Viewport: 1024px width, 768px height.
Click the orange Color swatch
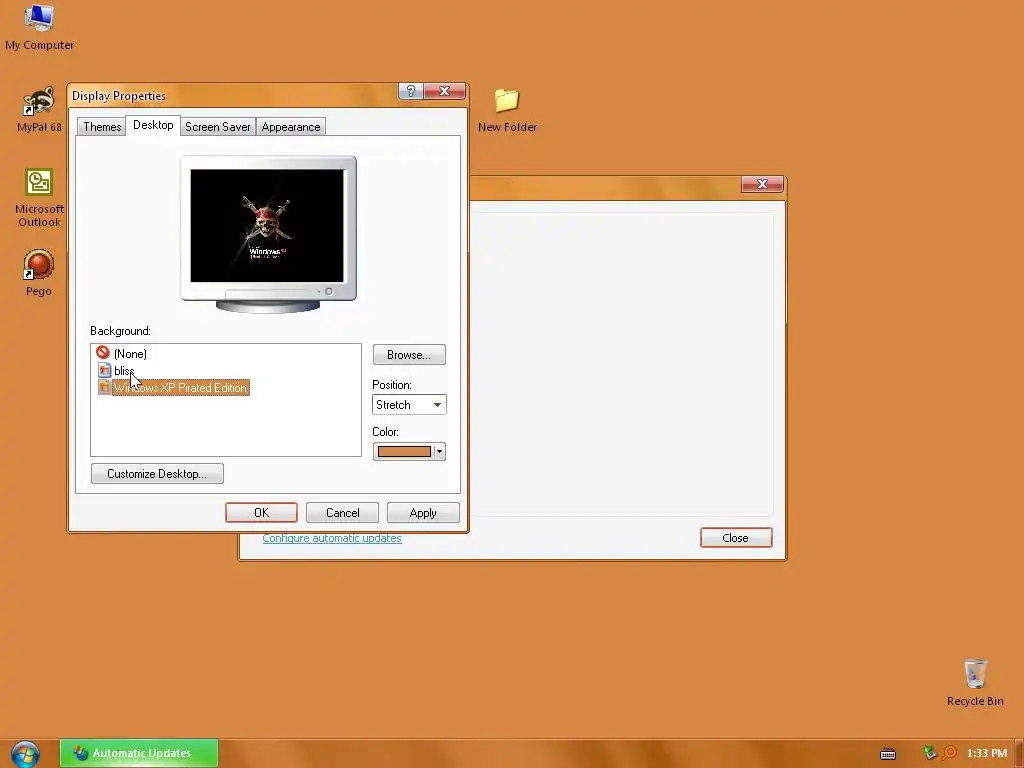click(x=404, y=451)
